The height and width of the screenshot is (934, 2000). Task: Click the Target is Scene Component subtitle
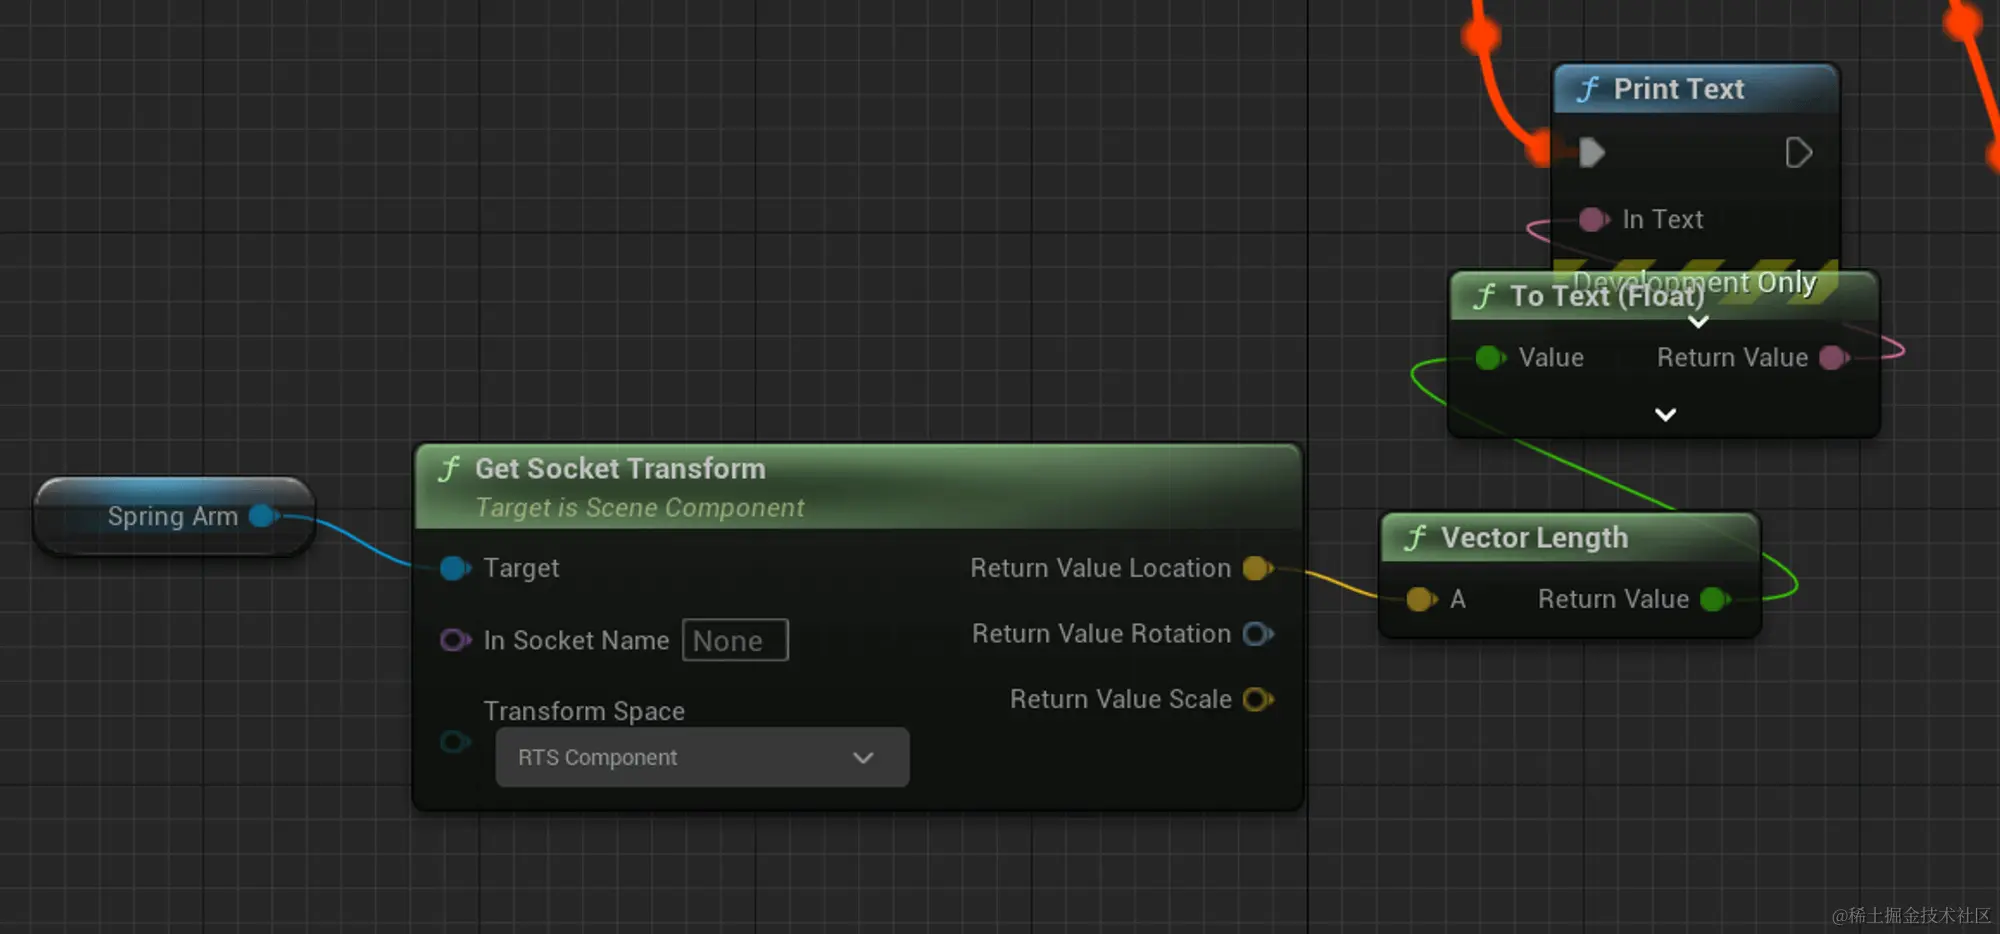(639, 508)
